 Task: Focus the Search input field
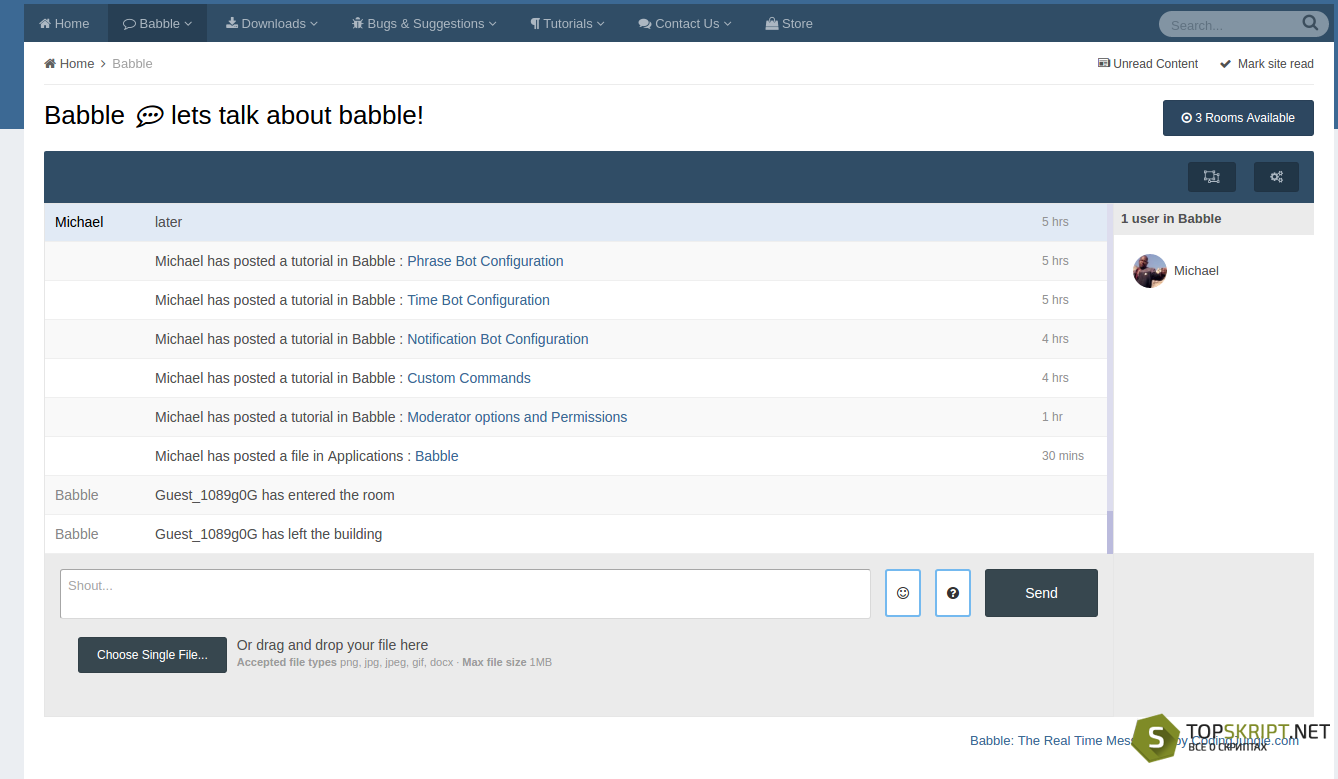[1232, 24]
